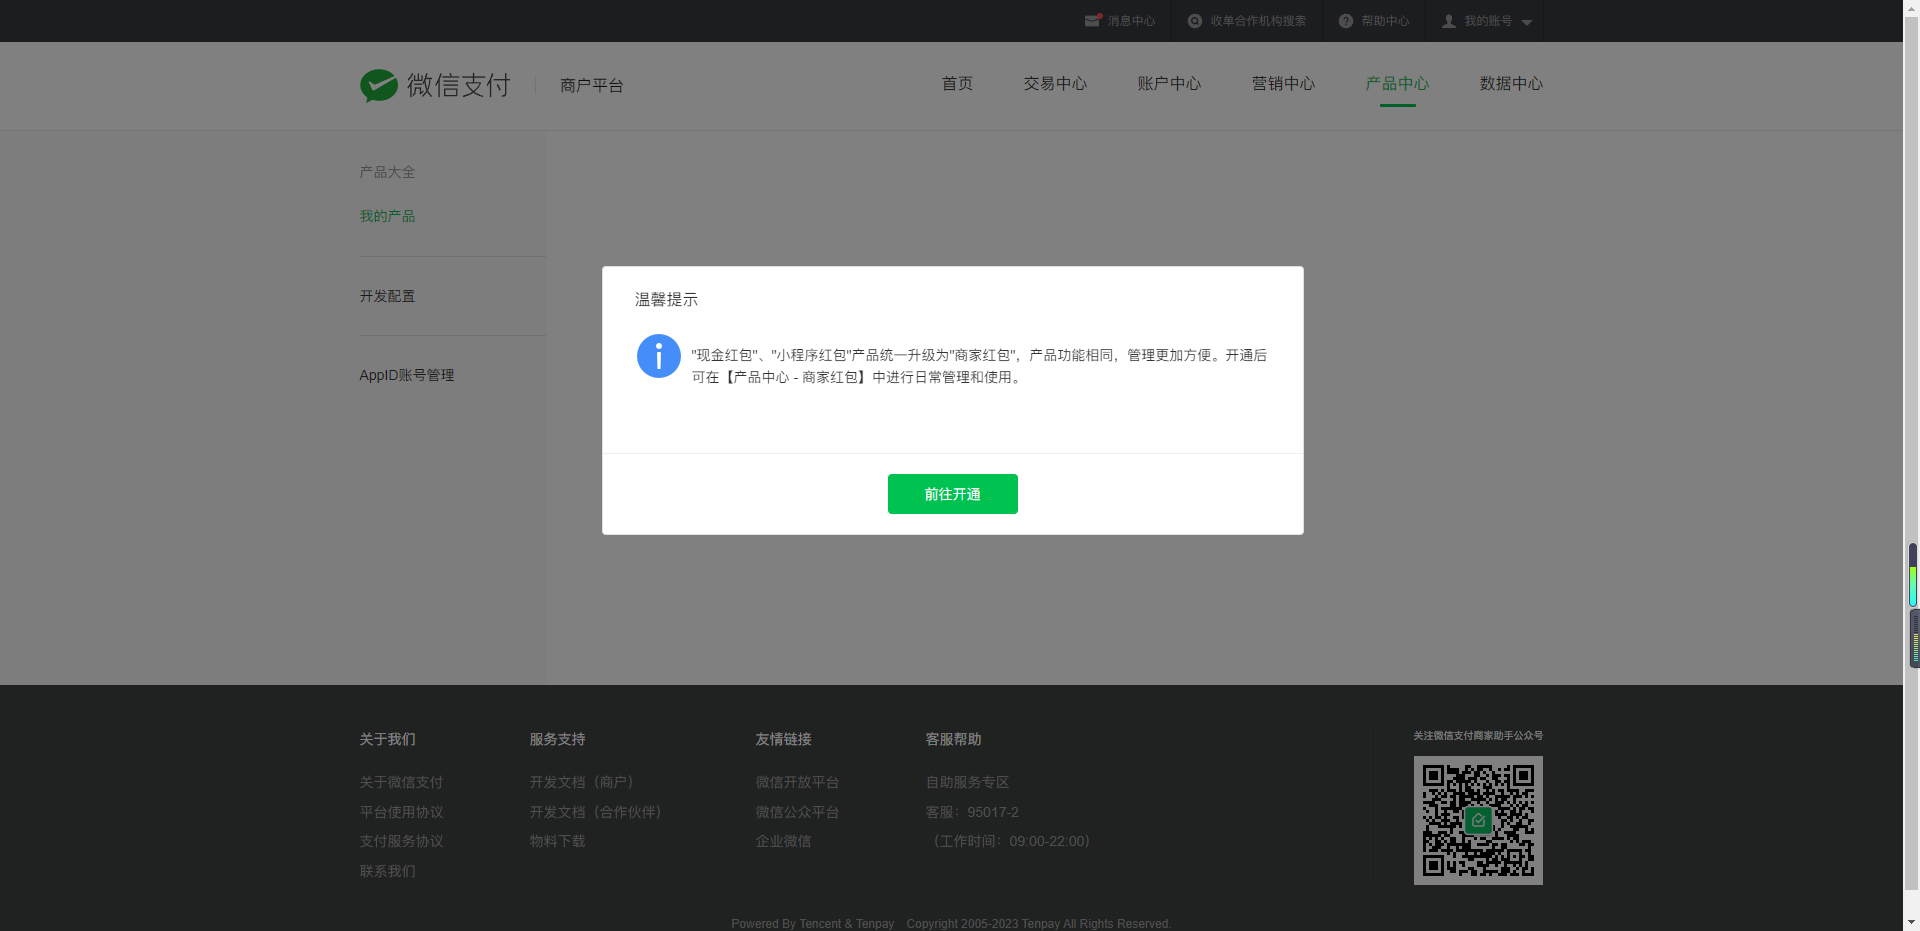1920x931 pixels.
Task: Open AppID账号管理 sidebar item
Action: tap(406, 375)
